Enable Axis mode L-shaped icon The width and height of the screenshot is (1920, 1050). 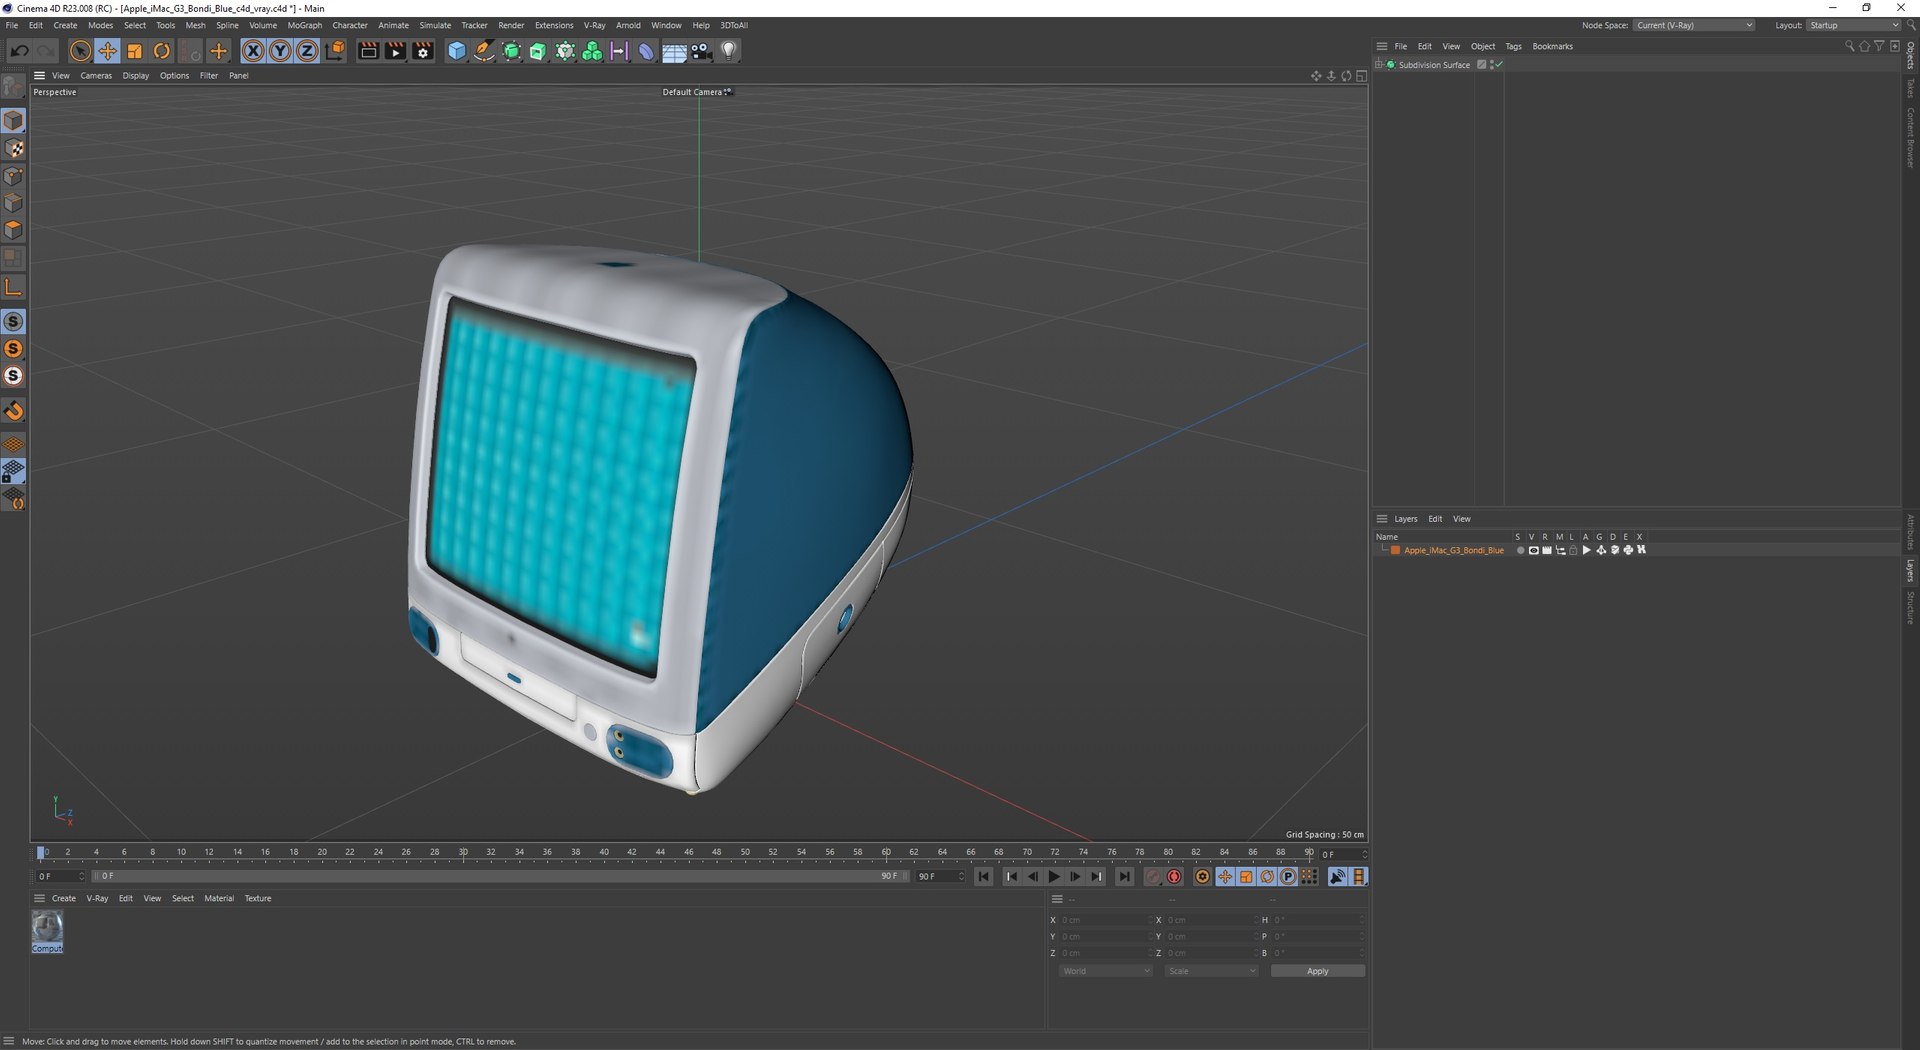click(13, 288)
